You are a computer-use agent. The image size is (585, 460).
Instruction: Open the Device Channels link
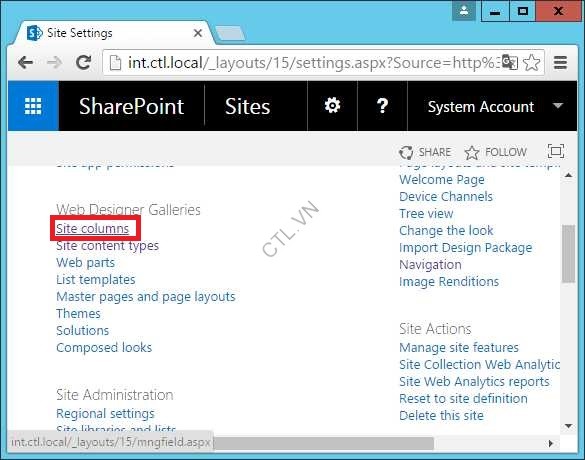[446, 197]
